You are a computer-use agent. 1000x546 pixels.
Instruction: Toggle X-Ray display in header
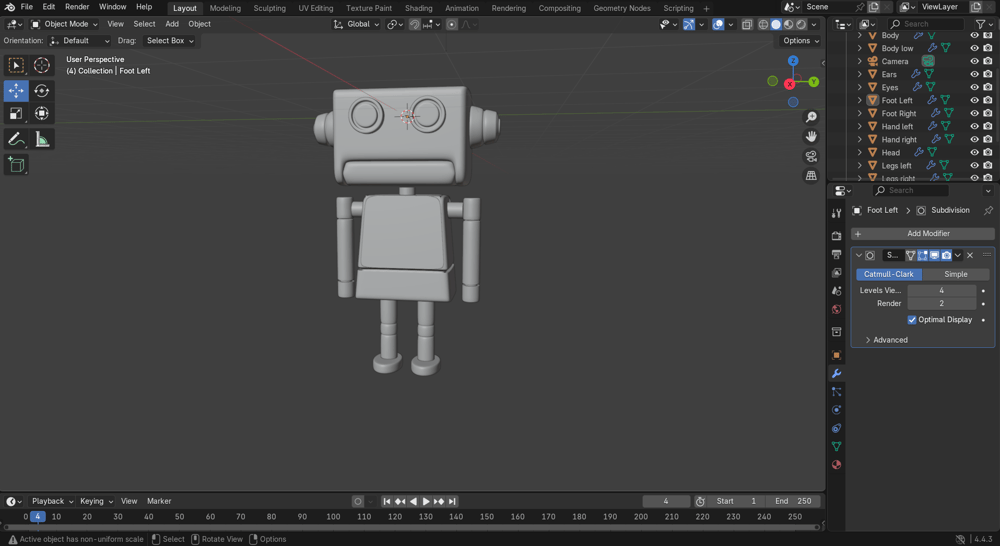747,24
